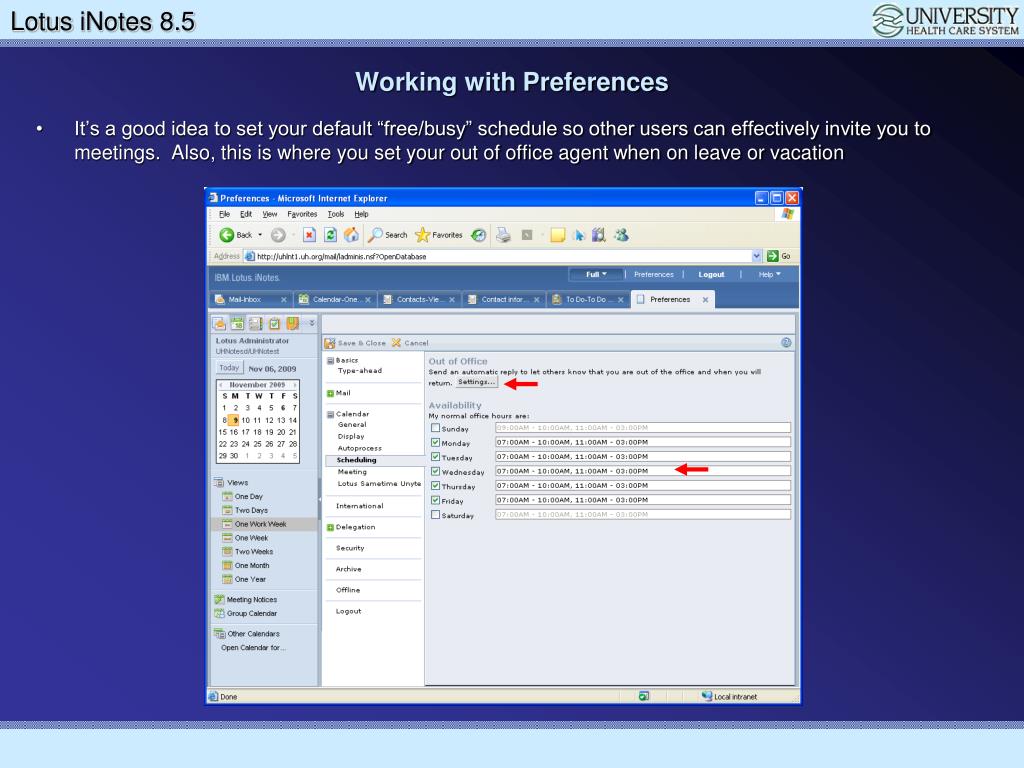Select Autoprocess in preferences tree
This screenshot has width=1024, height=768.
[360, 449]
